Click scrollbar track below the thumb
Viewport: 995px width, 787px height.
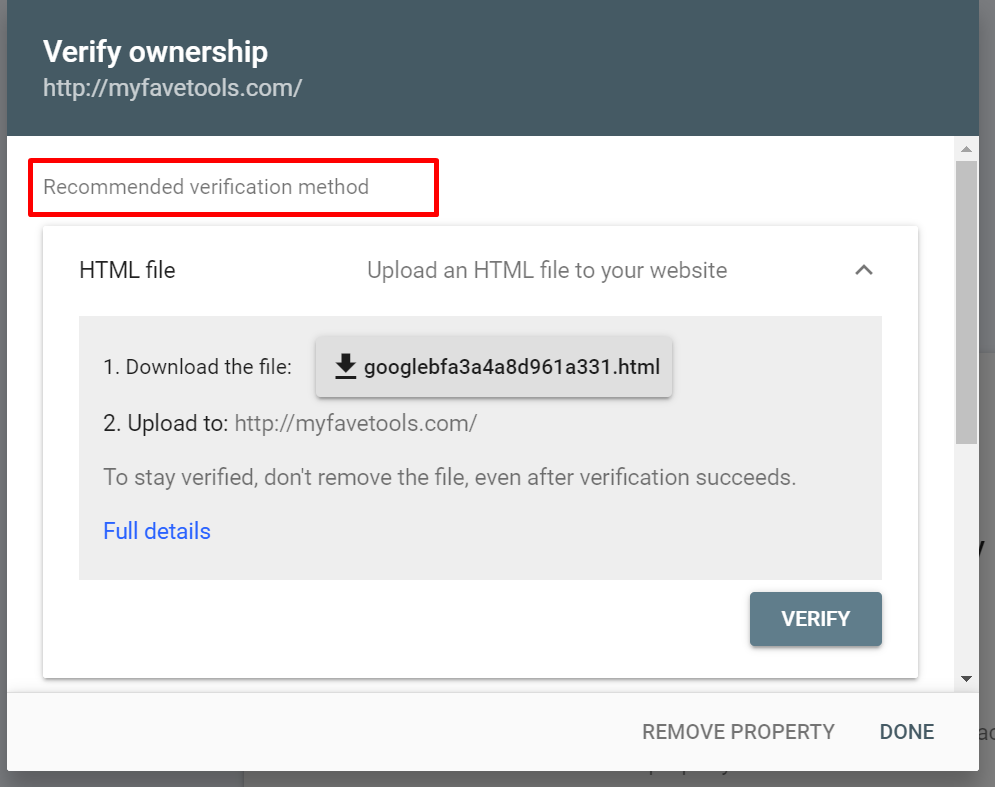pos(966,560)
